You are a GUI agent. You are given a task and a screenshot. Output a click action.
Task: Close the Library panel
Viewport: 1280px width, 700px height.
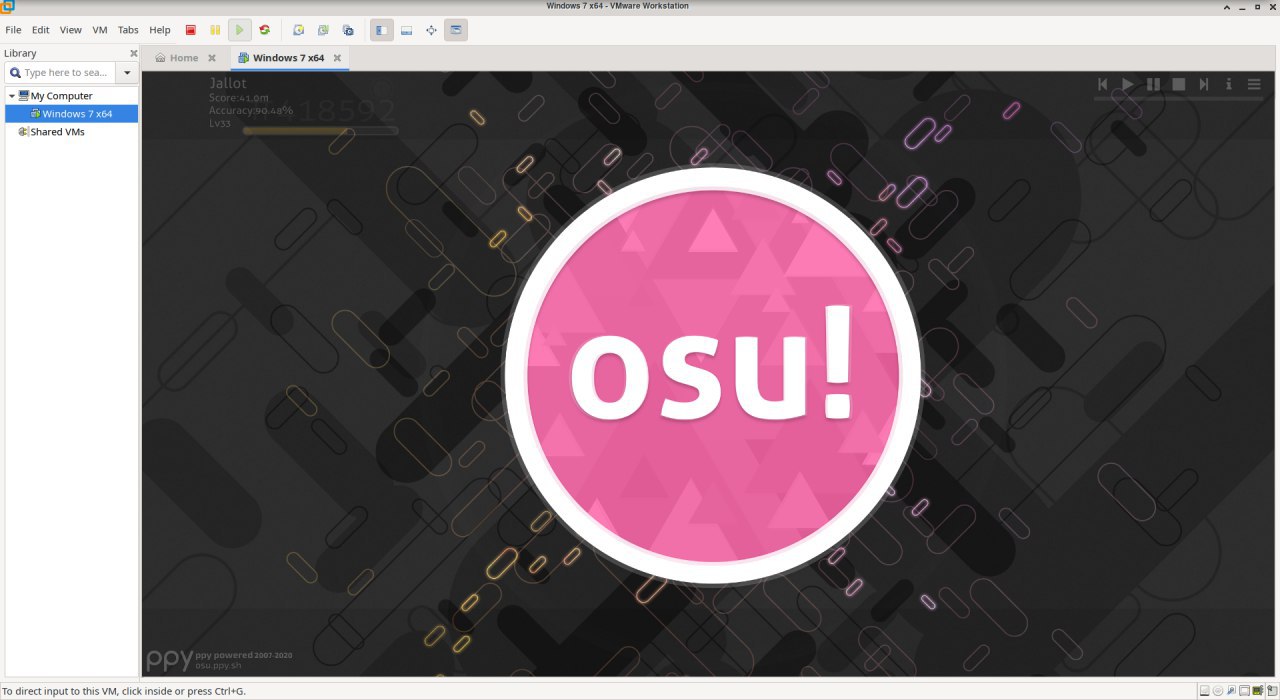[x=133, y=53]
